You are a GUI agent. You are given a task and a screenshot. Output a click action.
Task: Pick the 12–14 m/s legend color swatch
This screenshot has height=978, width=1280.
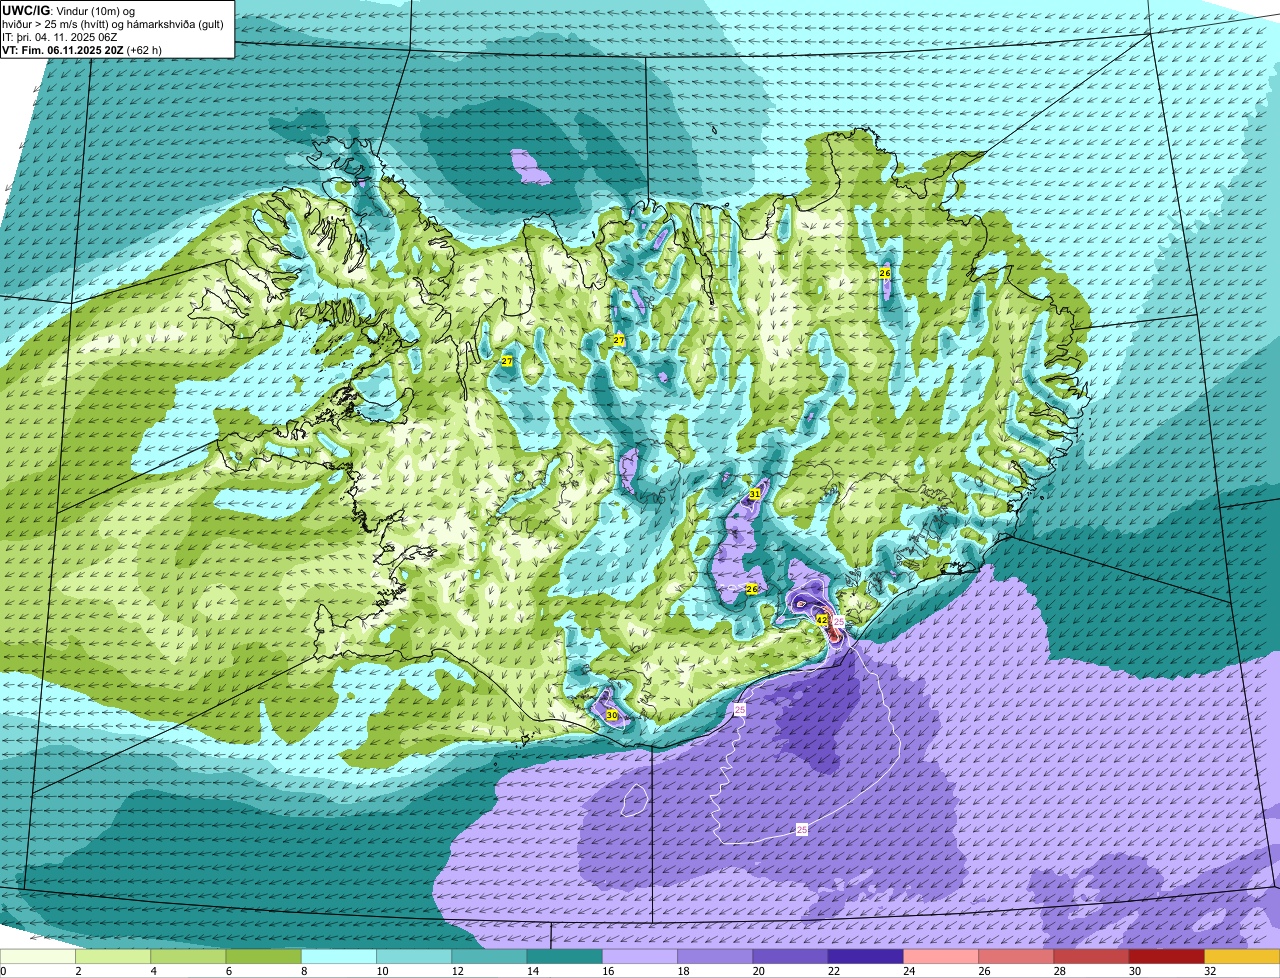(x=489, y=956)
